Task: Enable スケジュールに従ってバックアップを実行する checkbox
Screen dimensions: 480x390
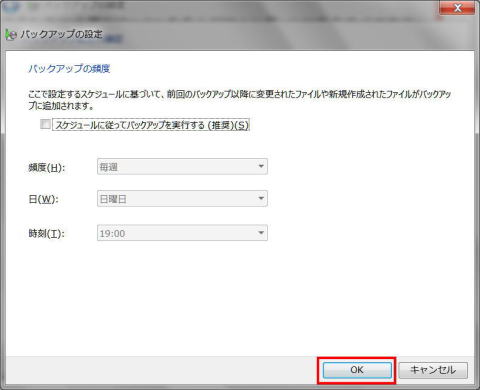Action: click(x=45, y=124)
